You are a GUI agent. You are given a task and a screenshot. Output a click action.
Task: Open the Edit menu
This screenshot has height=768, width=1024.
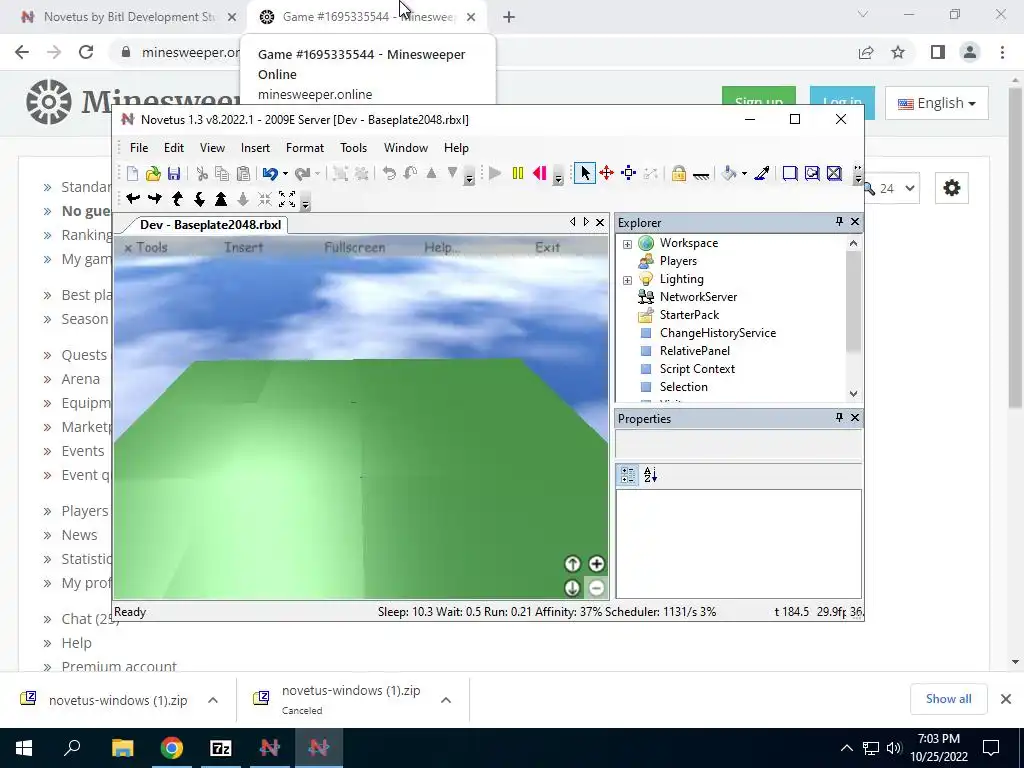pos(174,148)
